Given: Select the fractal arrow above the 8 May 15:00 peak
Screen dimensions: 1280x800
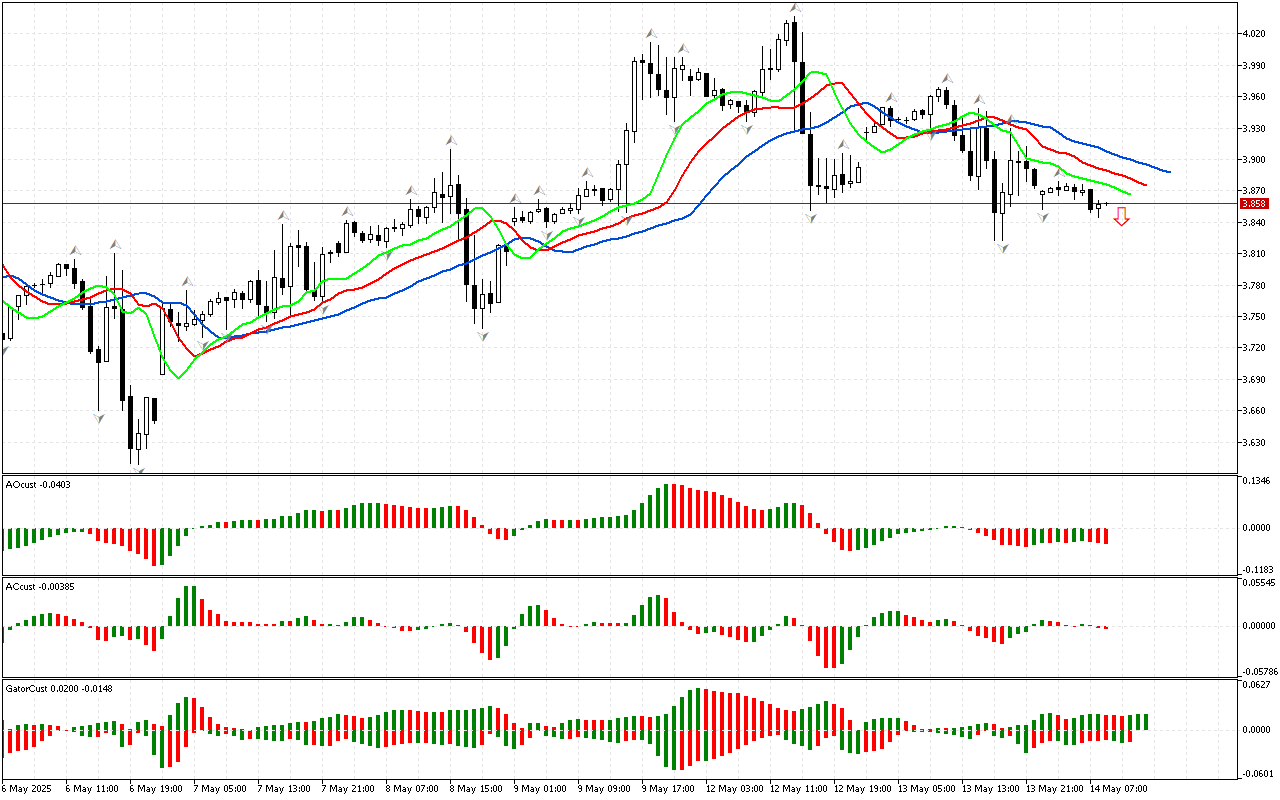Looking at the screenshot, I should 451,141.
